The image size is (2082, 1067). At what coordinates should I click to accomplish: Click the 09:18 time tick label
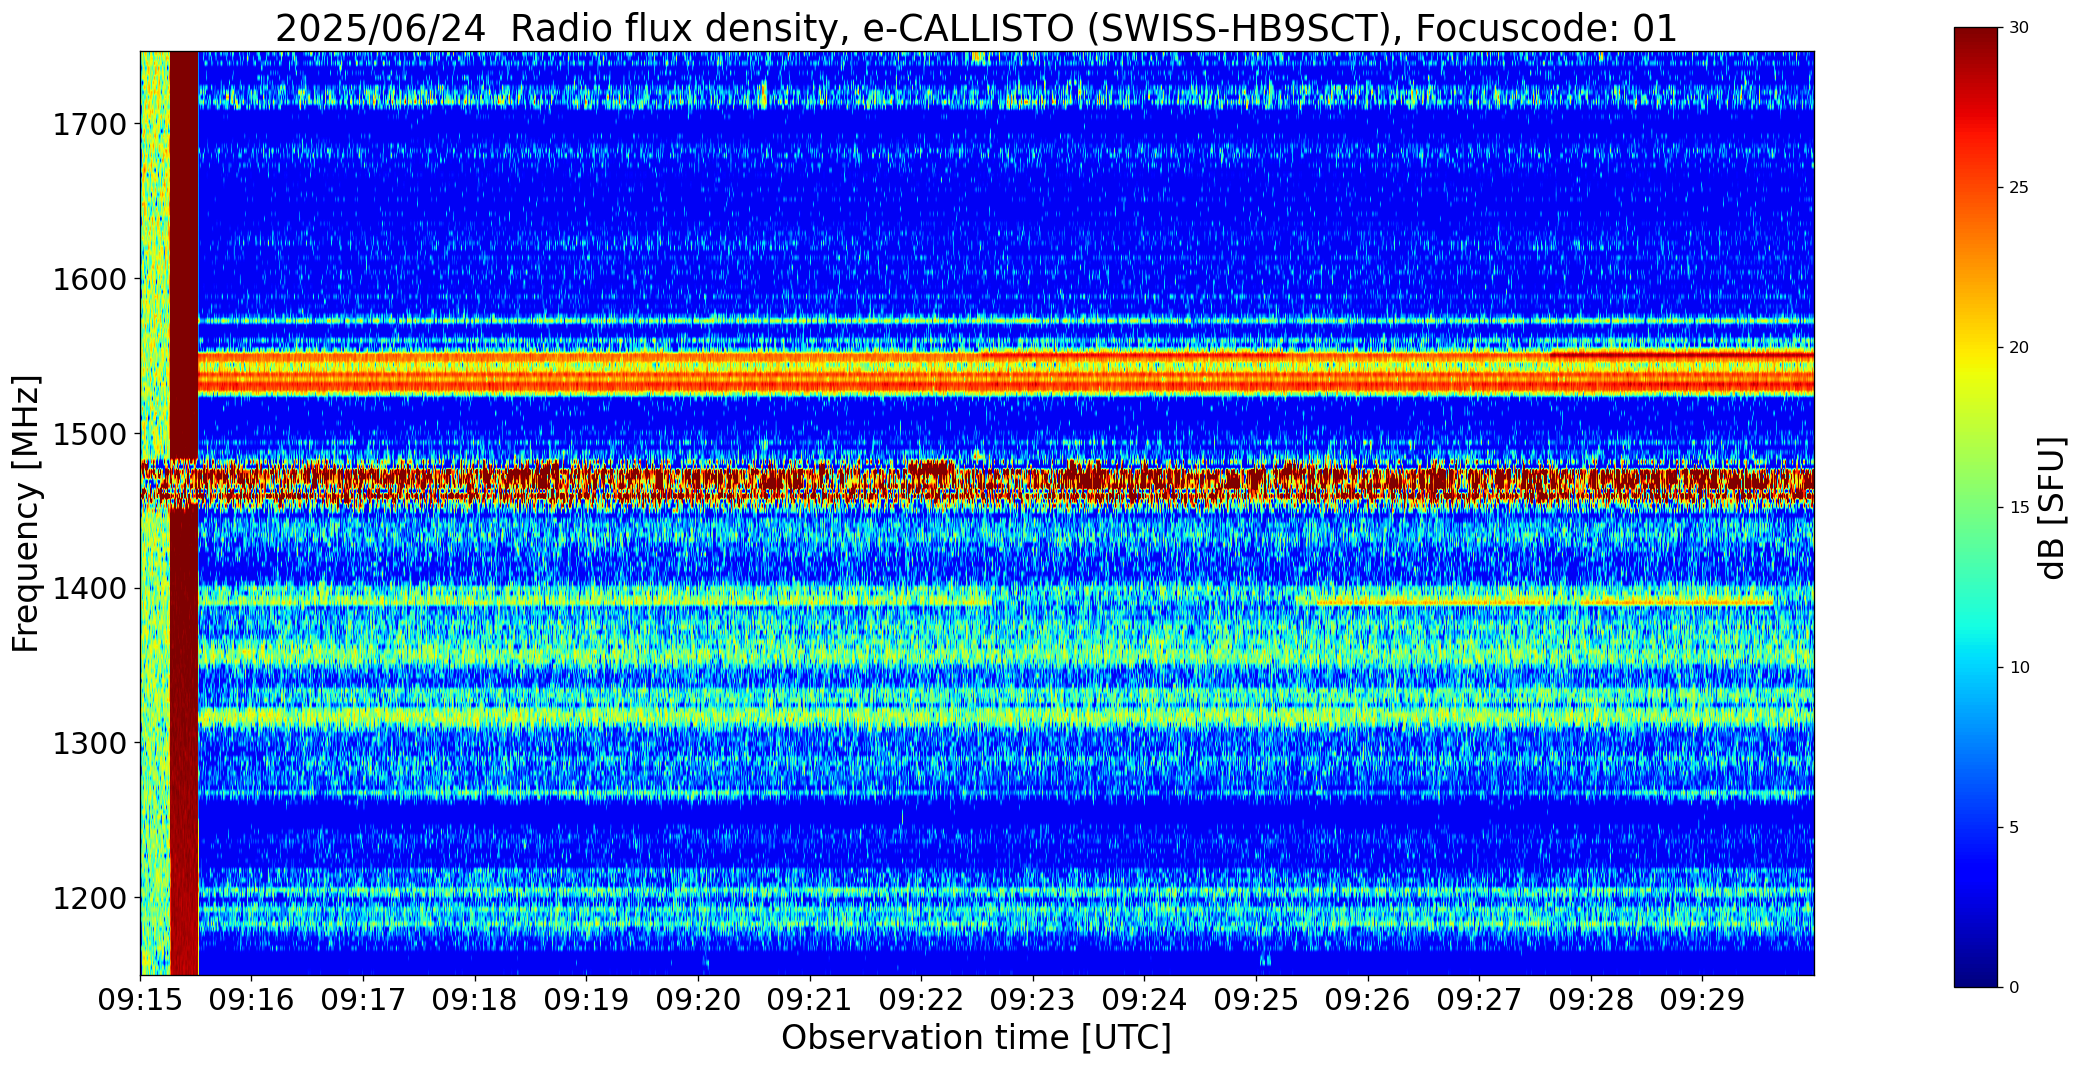click(x=475, y=1000)
